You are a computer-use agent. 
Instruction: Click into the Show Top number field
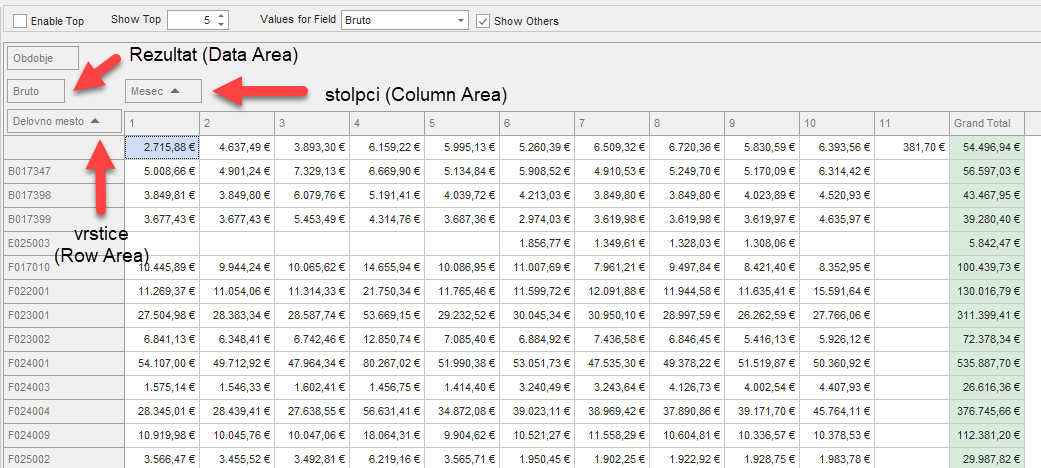click(x=191, y=21)
